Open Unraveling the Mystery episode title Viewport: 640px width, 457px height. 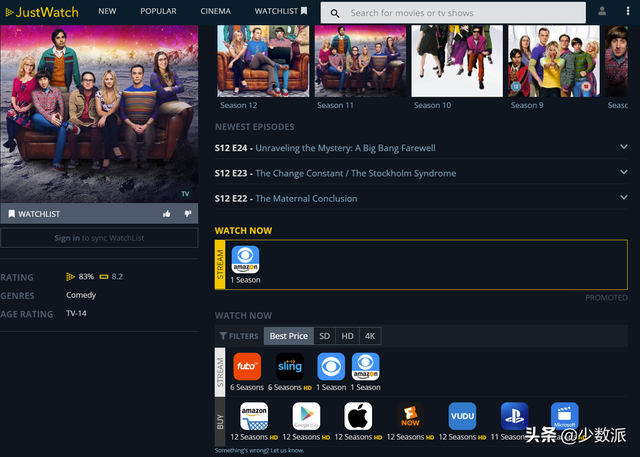345,148
